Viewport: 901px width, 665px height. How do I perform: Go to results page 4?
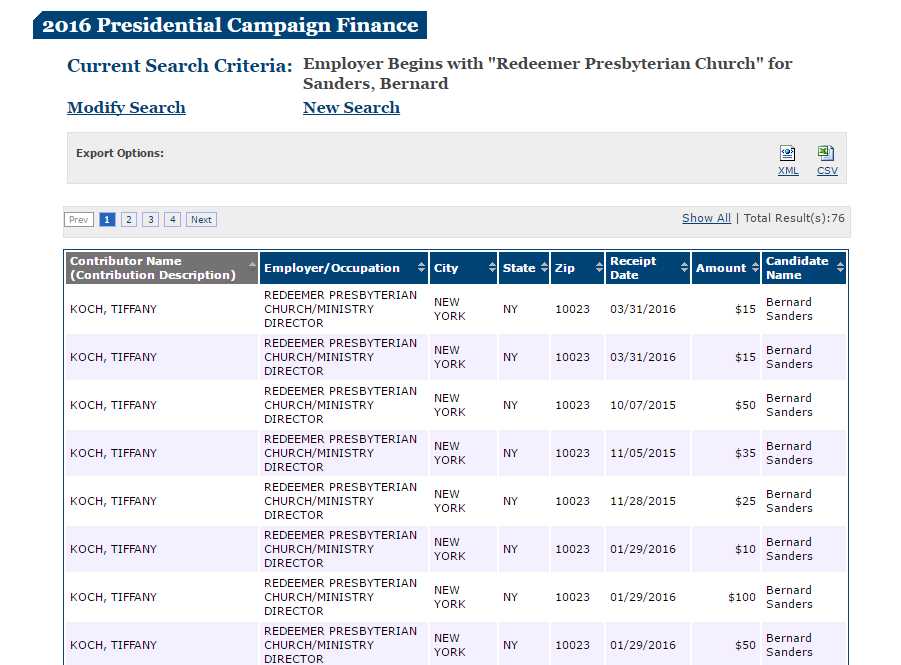(172, 220)
